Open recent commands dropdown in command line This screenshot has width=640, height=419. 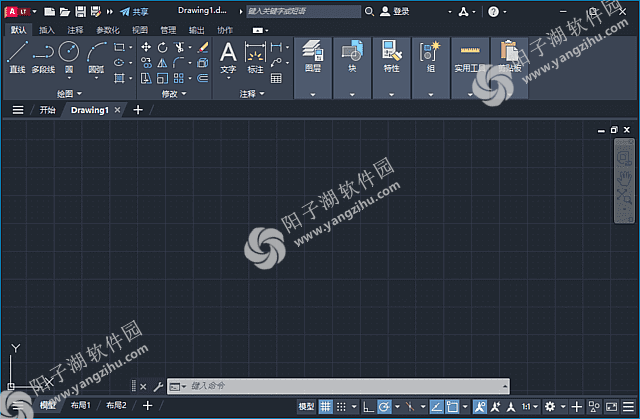[178, 386]
